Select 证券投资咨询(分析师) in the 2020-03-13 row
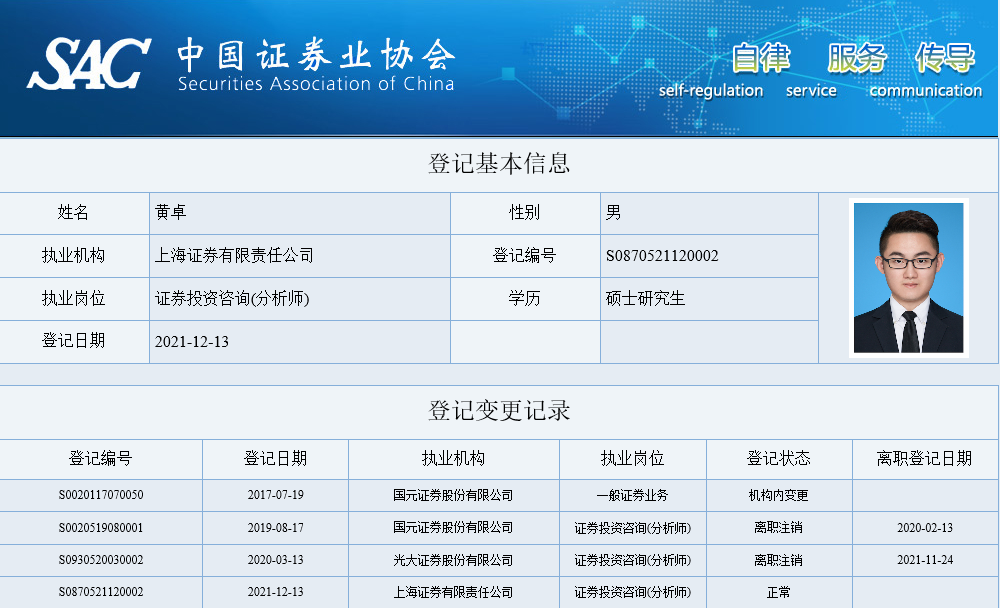The width and height of the screenshot is (1000, 608). (633, 560)
